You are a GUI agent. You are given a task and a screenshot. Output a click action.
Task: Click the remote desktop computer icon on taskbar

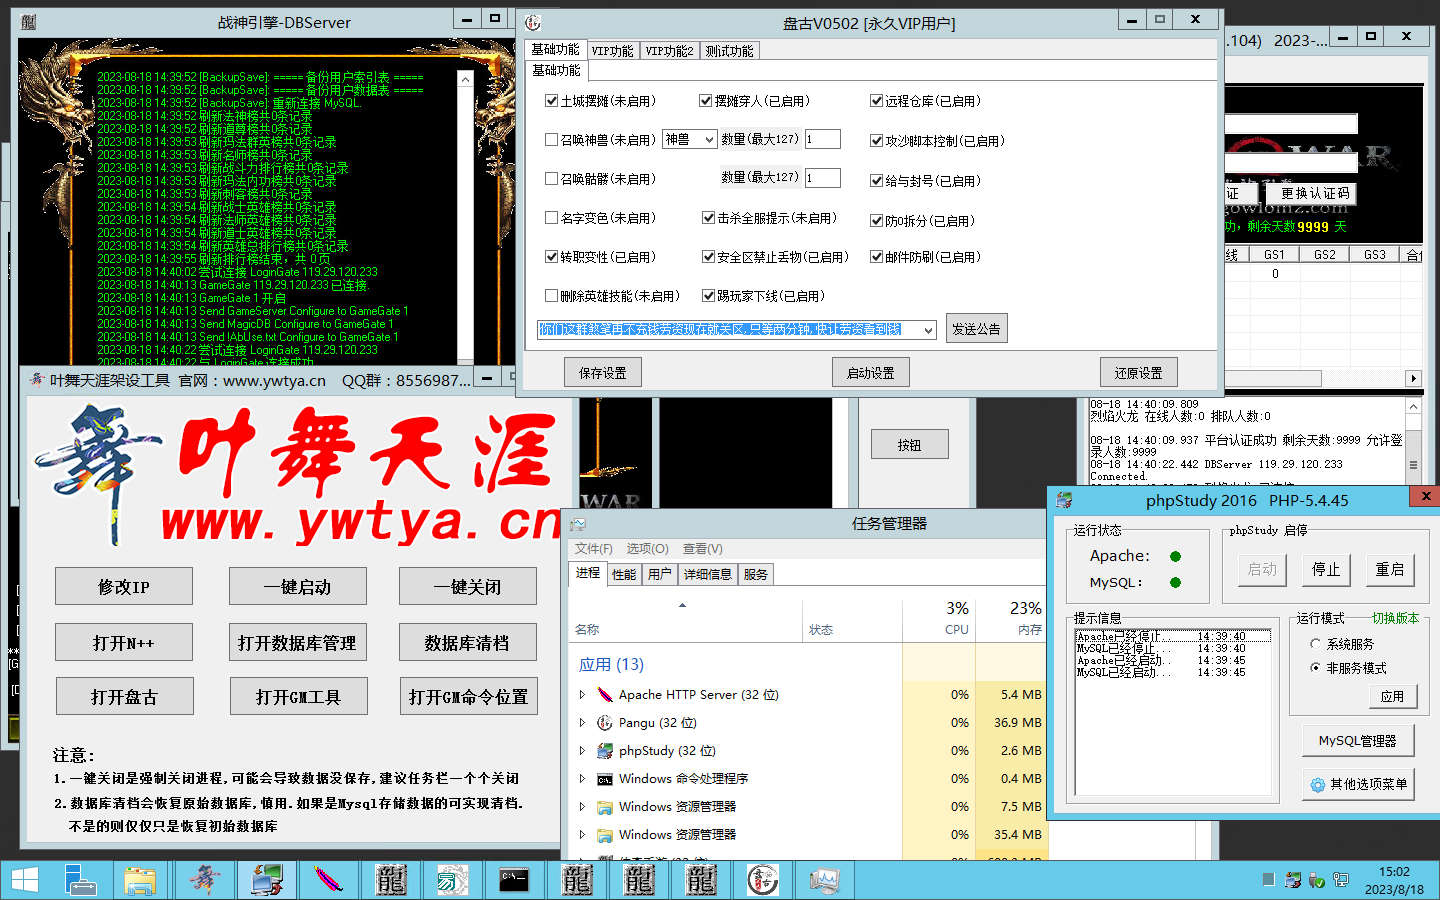267,880
